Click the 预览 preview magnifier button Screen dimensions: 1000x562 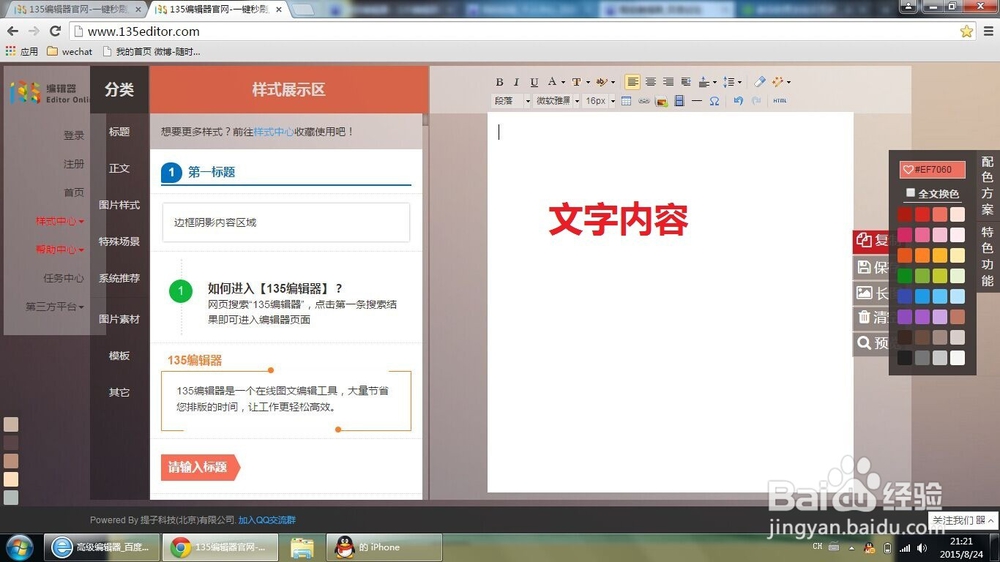[x=872, y=343]
